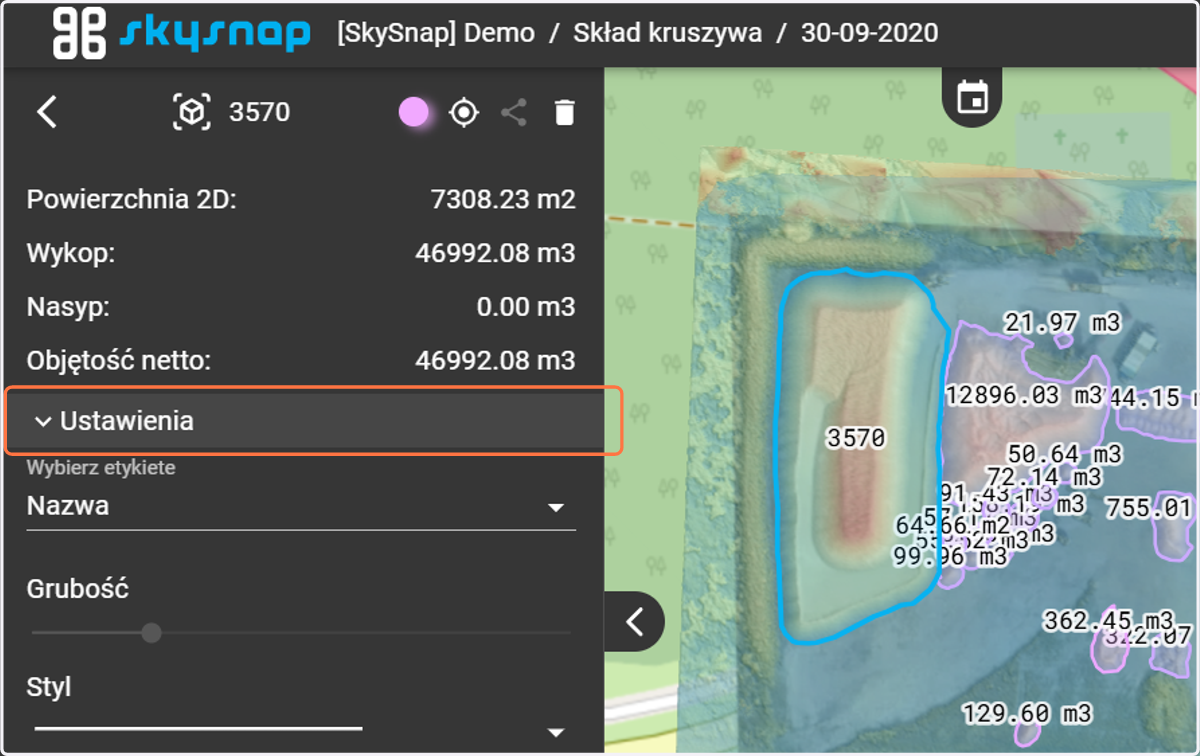
Task: Click the Powierzchnia 2D value 7308.23 m2
Action: [x=503, y=198]
